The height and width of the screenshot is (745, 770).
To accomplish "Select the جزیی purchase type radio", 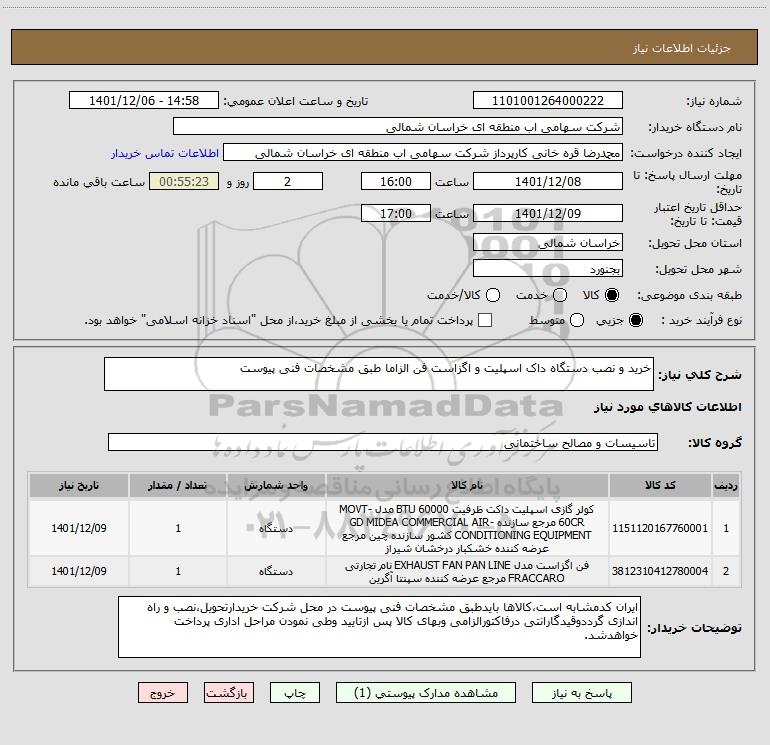I will (x=635, y=320).
